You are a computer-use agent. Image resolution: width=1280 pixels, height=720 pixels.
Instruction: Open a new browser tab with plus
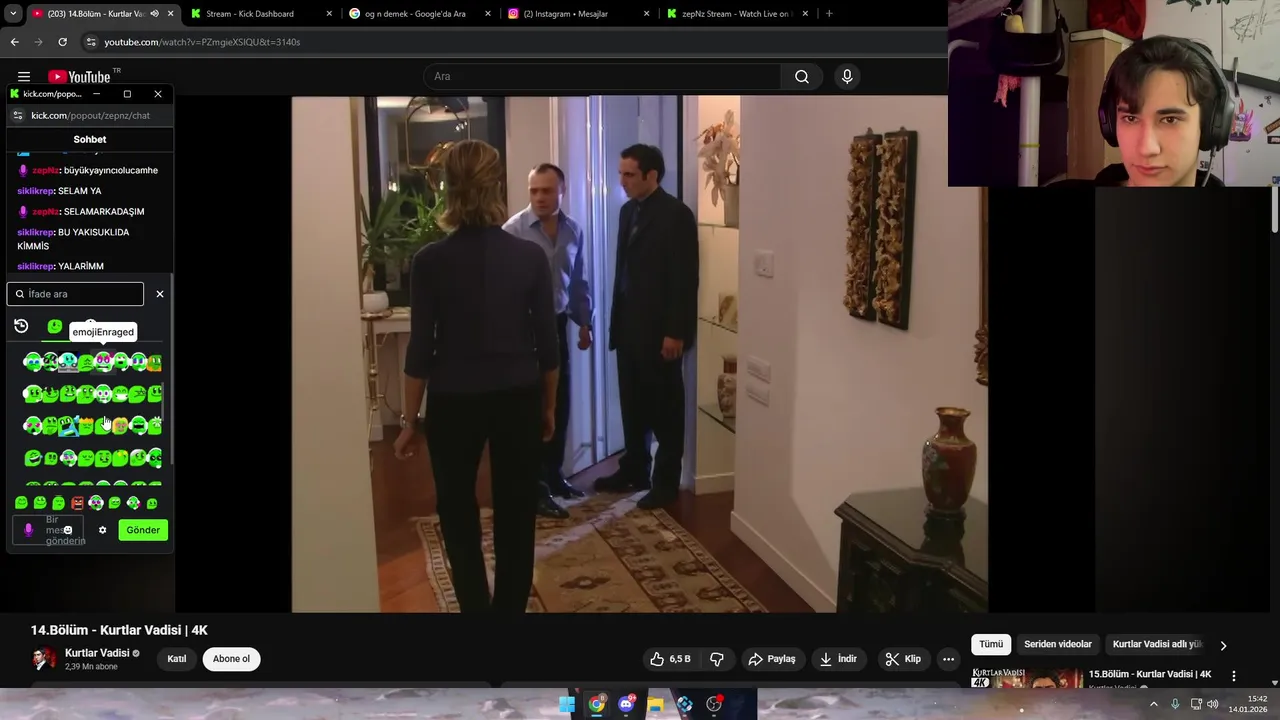(x=829, y=14)
